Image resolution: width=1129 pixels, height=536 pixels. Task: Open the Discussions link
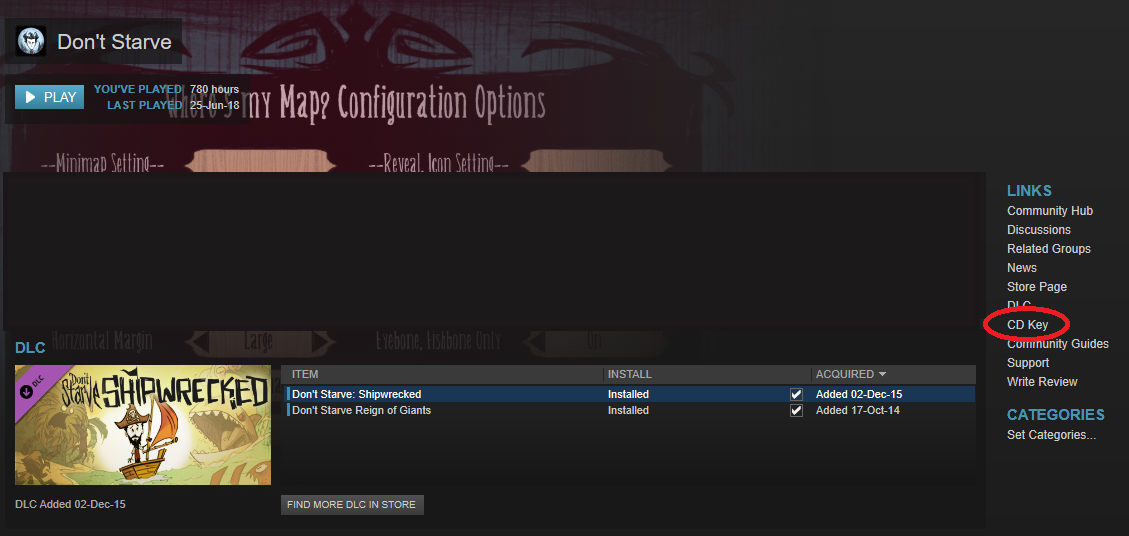click(1039, 230)
